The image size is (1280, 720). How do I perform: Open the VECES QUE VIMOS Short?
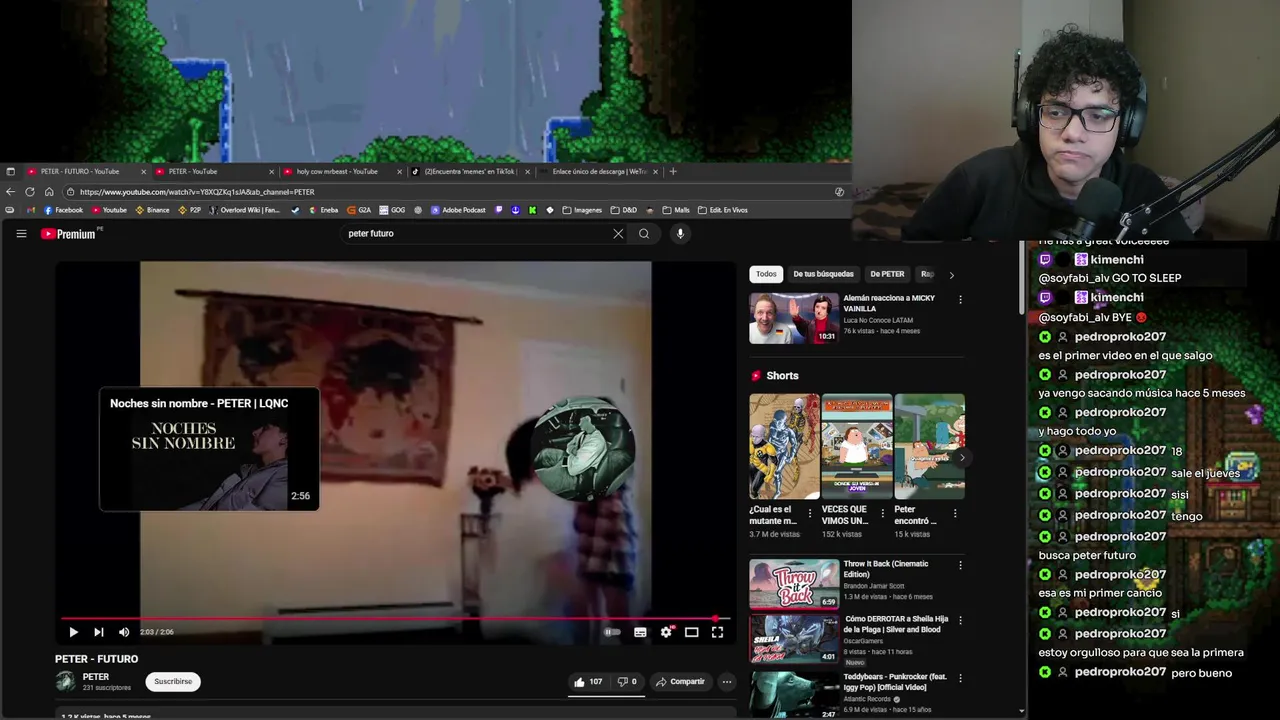857,446
